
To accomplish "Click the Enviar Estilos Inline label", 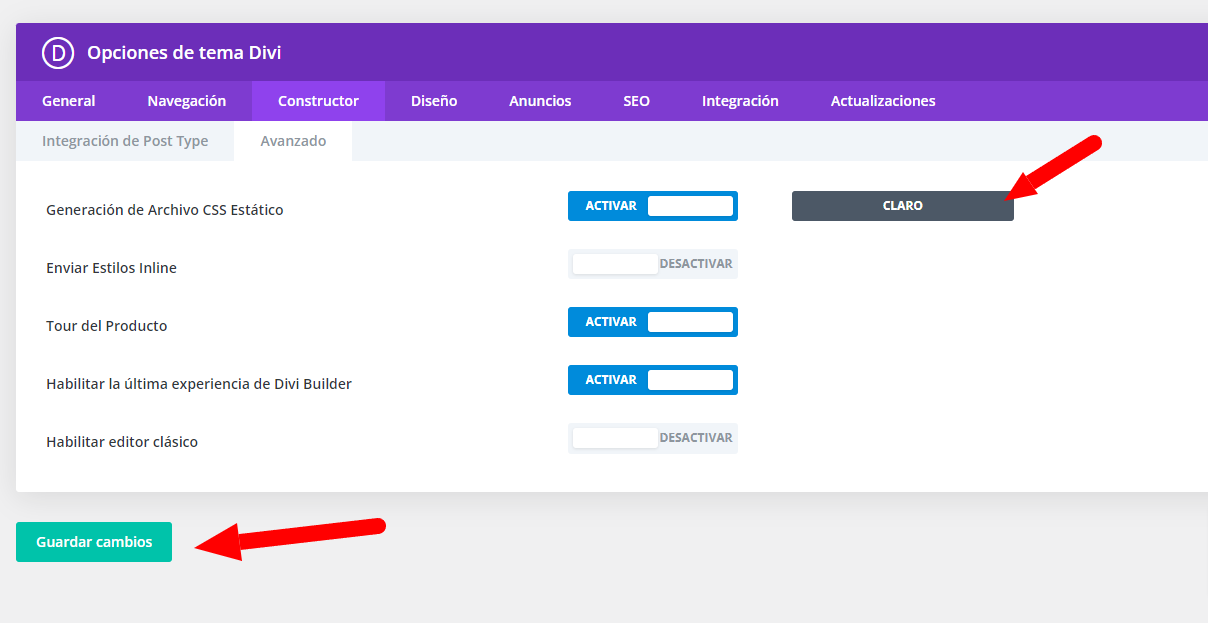I will pos(111,268).
